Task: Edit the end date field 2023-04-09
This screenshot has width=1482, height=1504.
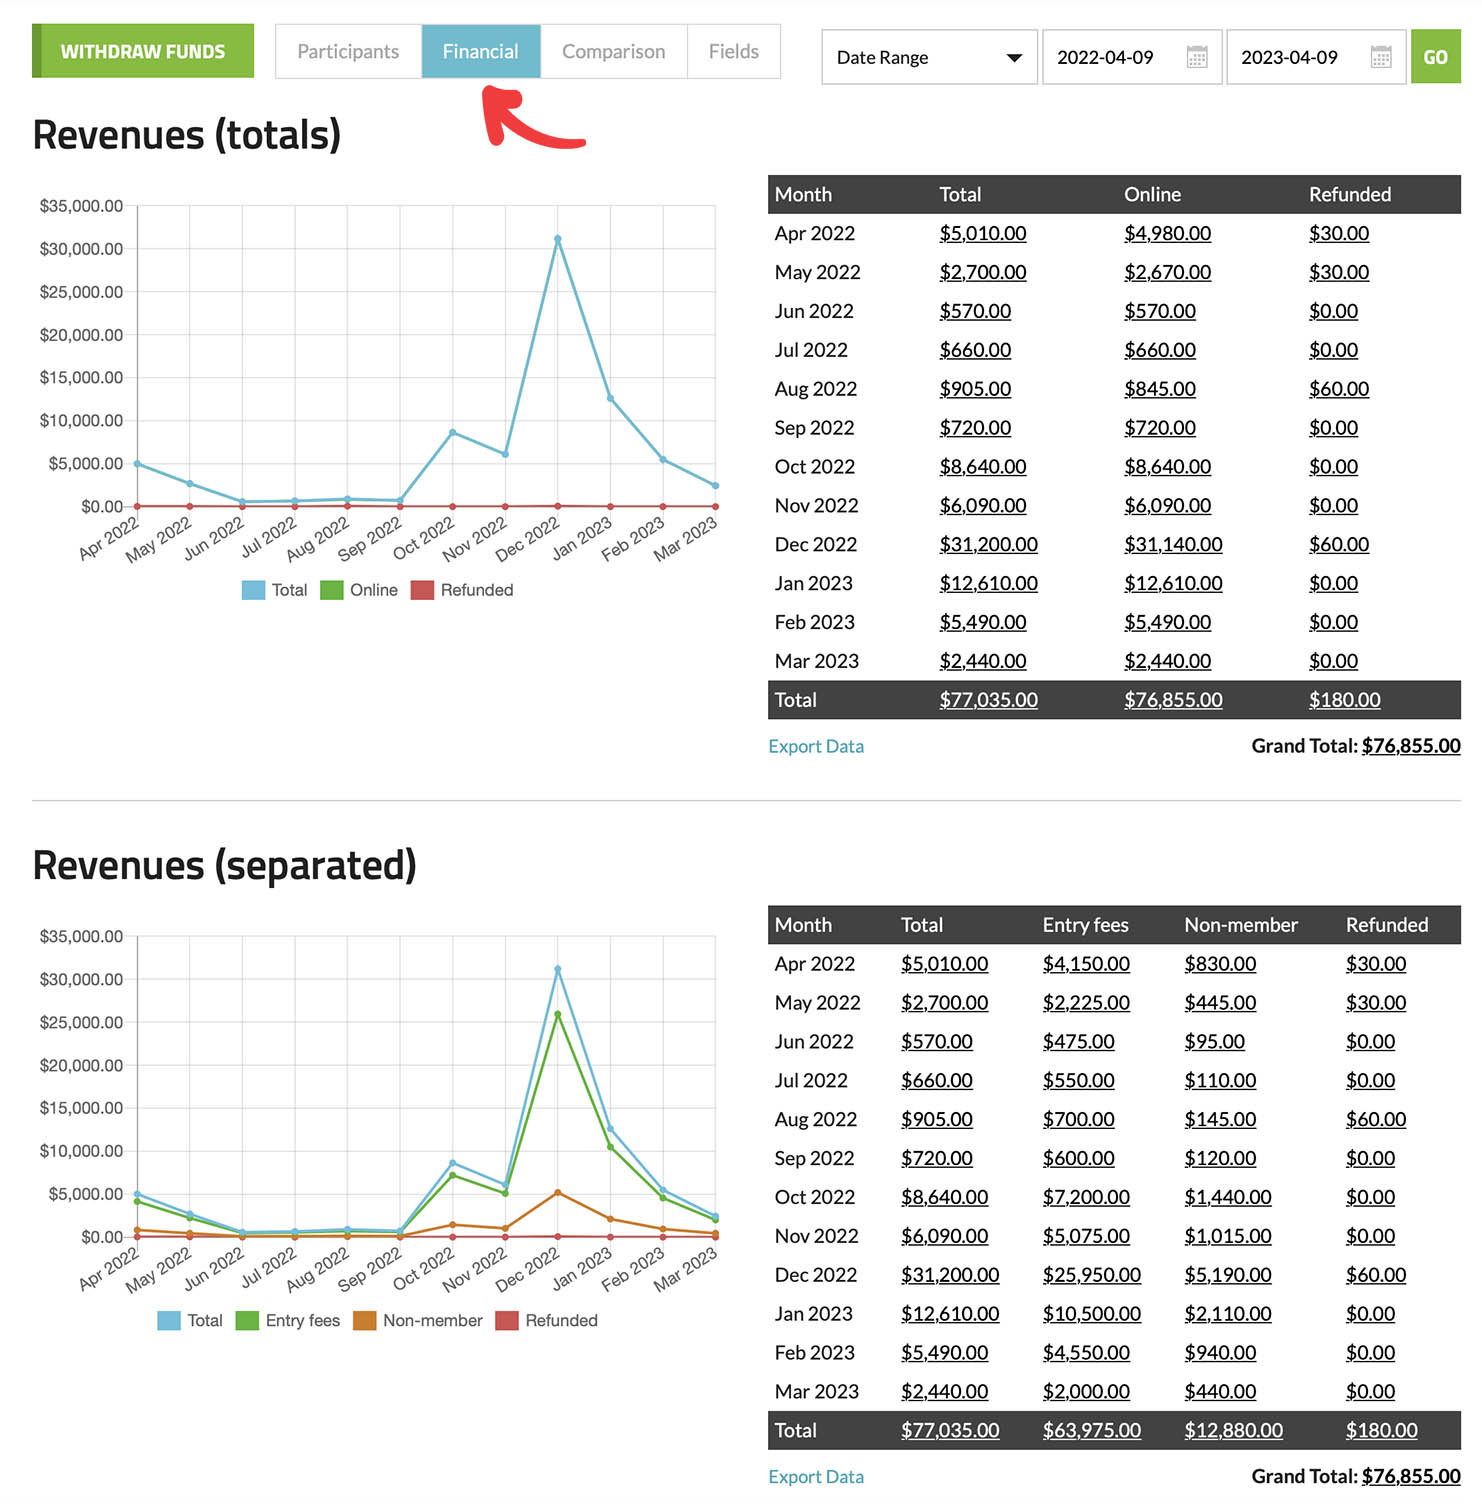Action: click(1289, 57)
